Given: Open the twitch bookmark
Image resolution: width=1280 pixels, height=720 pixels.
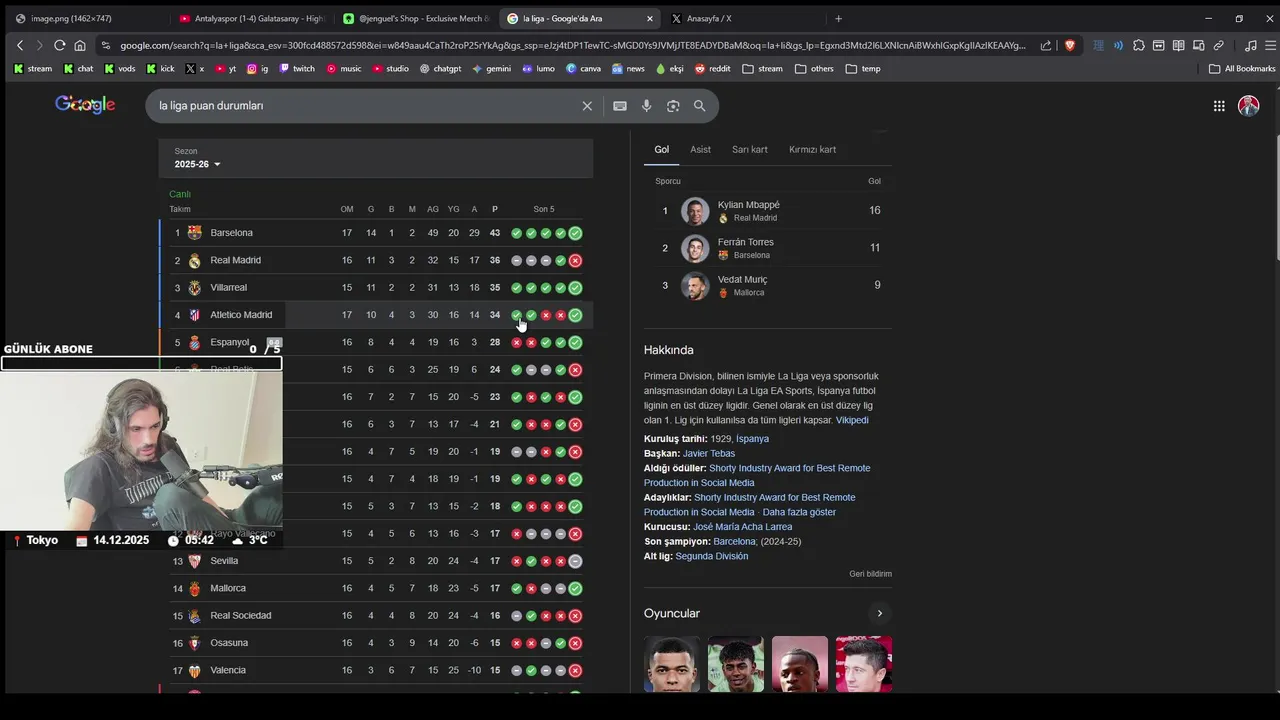Looking at the screenshot, I should tap(296, 69).
